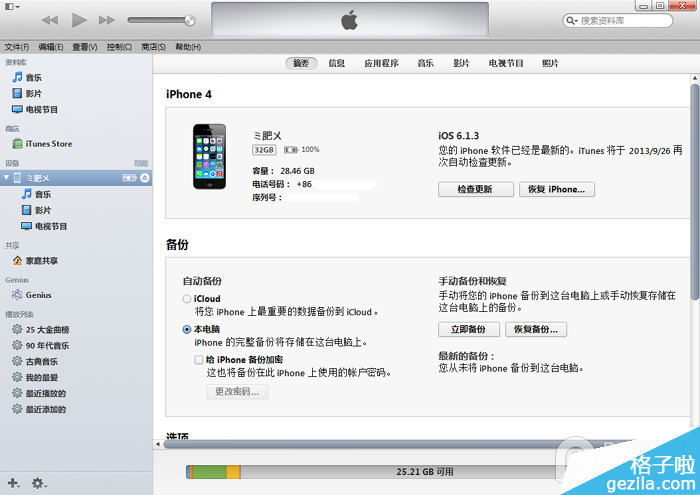This screenshot has width=700, height=495.
Task: Click the 检查更新 button
Action: [476, 189]
